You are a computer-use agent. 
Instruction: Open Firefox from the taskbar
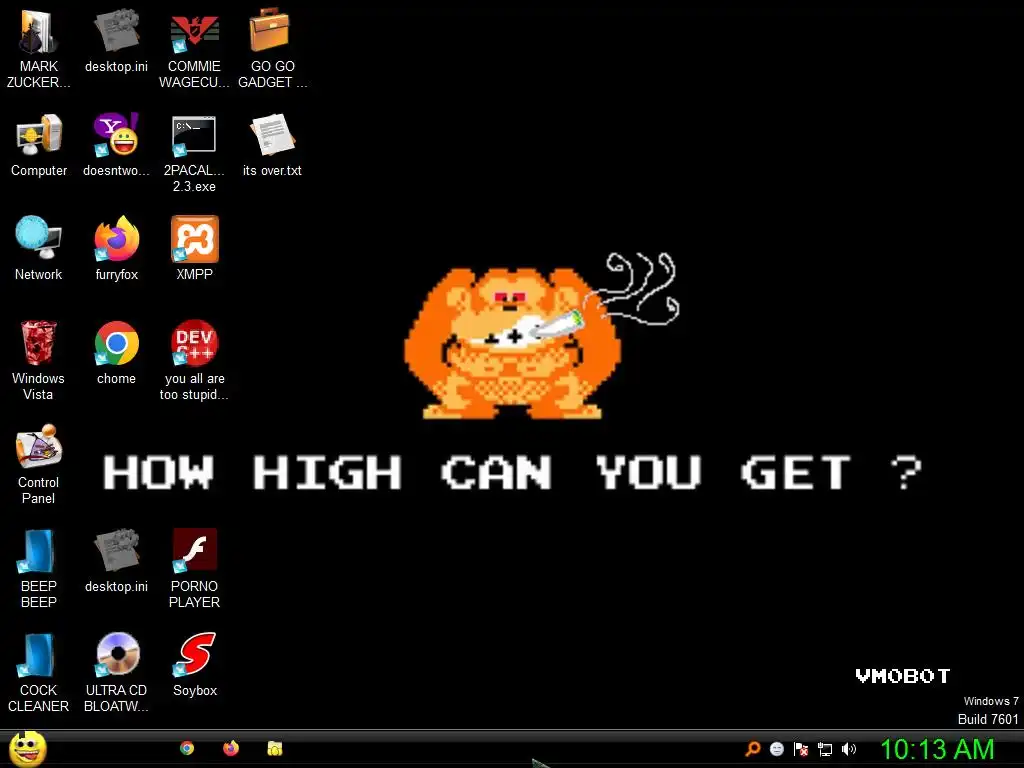click(x=231, y=748)
